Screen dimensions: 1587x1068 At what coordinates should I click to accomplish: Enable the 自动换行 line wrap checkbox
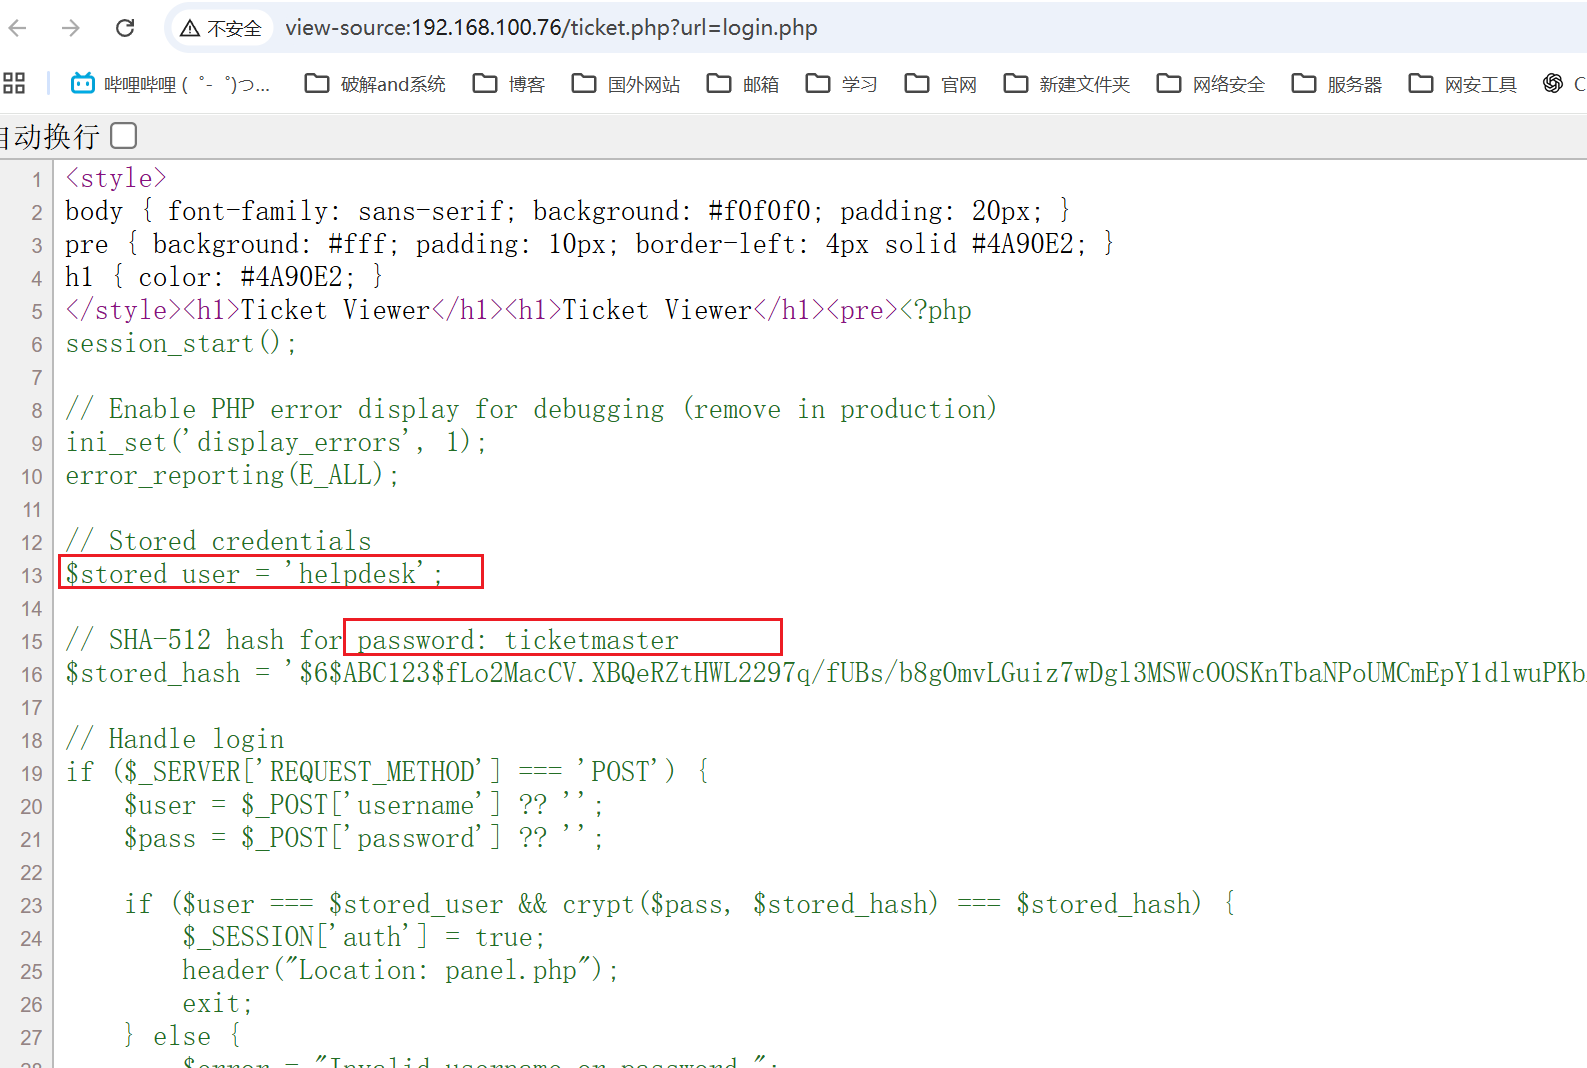pyautogui.click(x=123, y=135)
